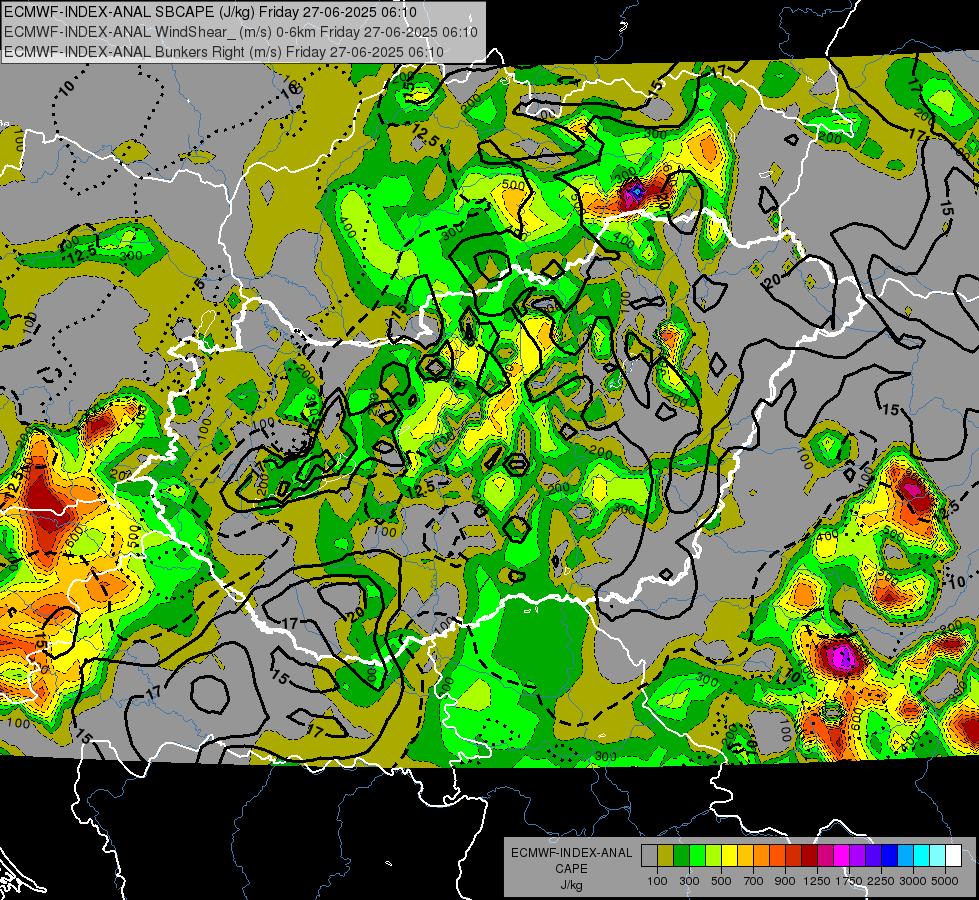Click the 300 tick label on the legend scale
This screenshot has height=900, width=979.
[x=689, y=881]
